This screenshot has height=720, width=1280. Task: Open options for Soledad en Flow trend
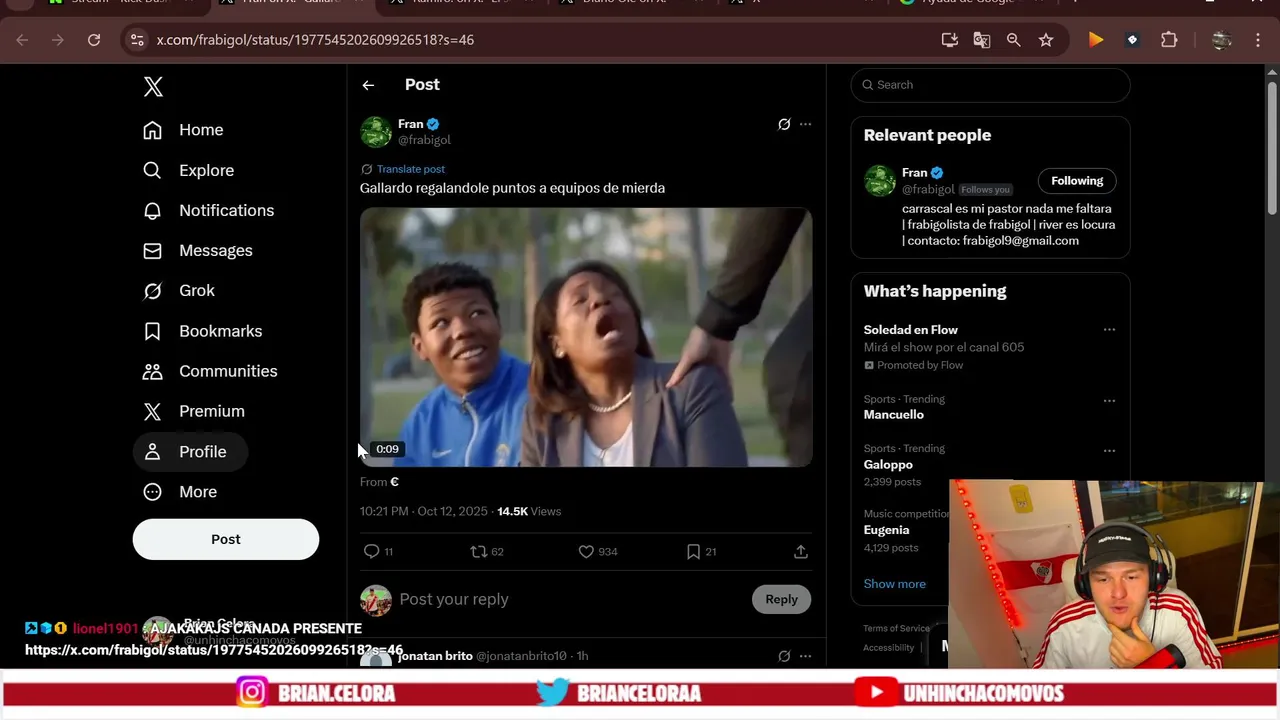pyautogui.click(x=1109, y=330)
